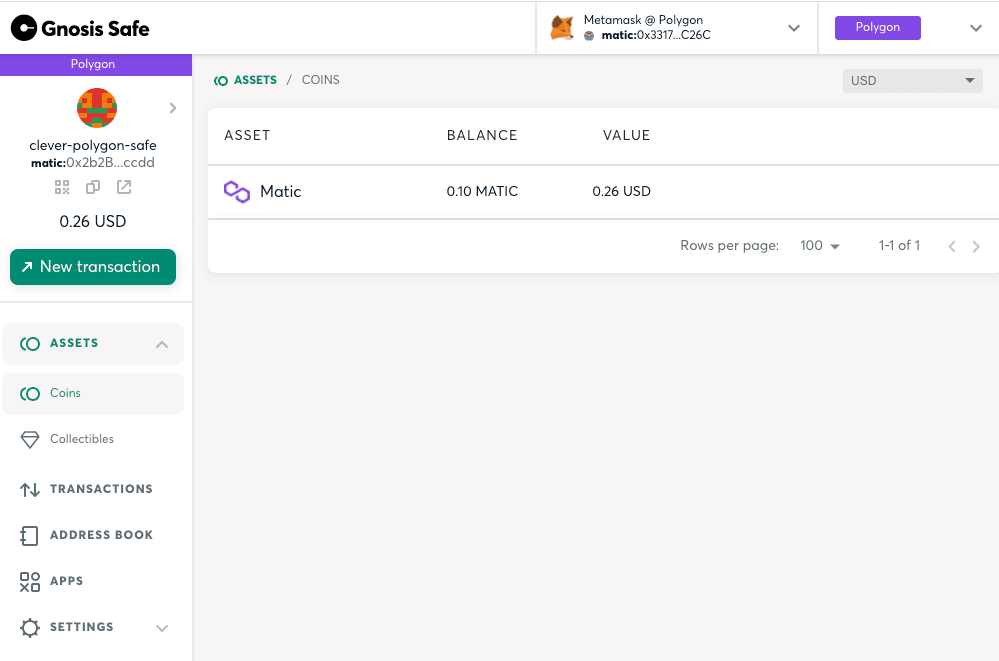This screenshot has height=661, width=999.
Task: Open the rows per page dropdown
Action: [x=820, y=246]
